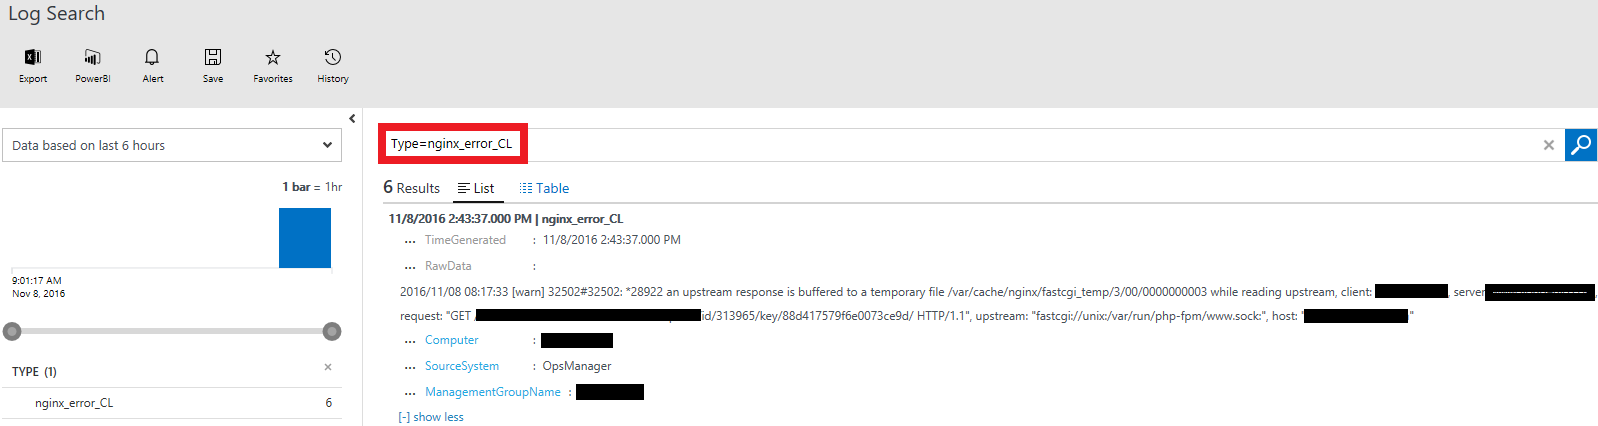Open search History clock icon
Image resolution: width=1598 pixels, height=426 pixels.
tap(333, 57)
